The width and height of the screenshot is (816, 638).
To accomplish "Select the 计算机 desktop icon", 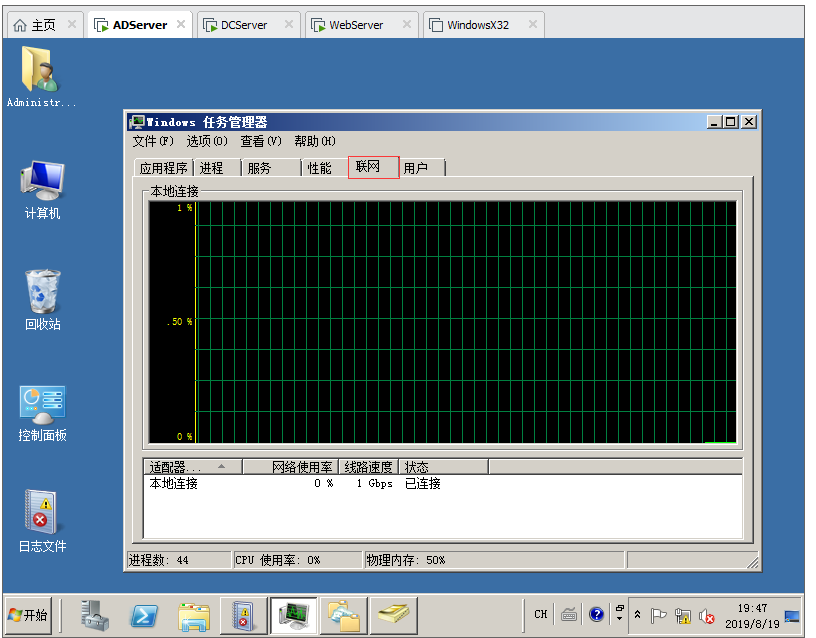I will coord(42,189).
